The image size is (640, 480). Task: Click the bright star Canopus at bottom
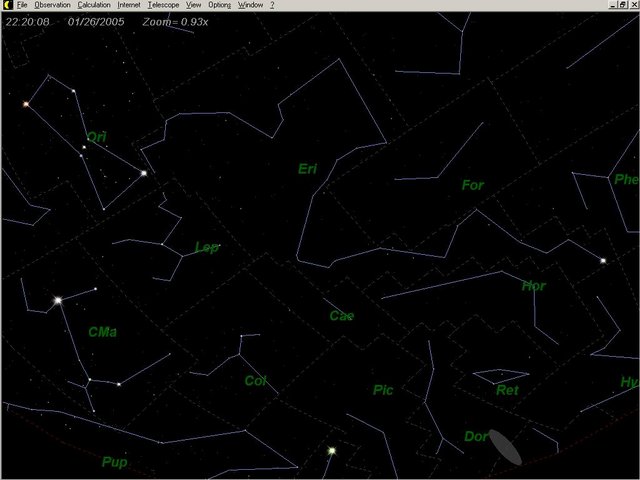tap(331, 451)
